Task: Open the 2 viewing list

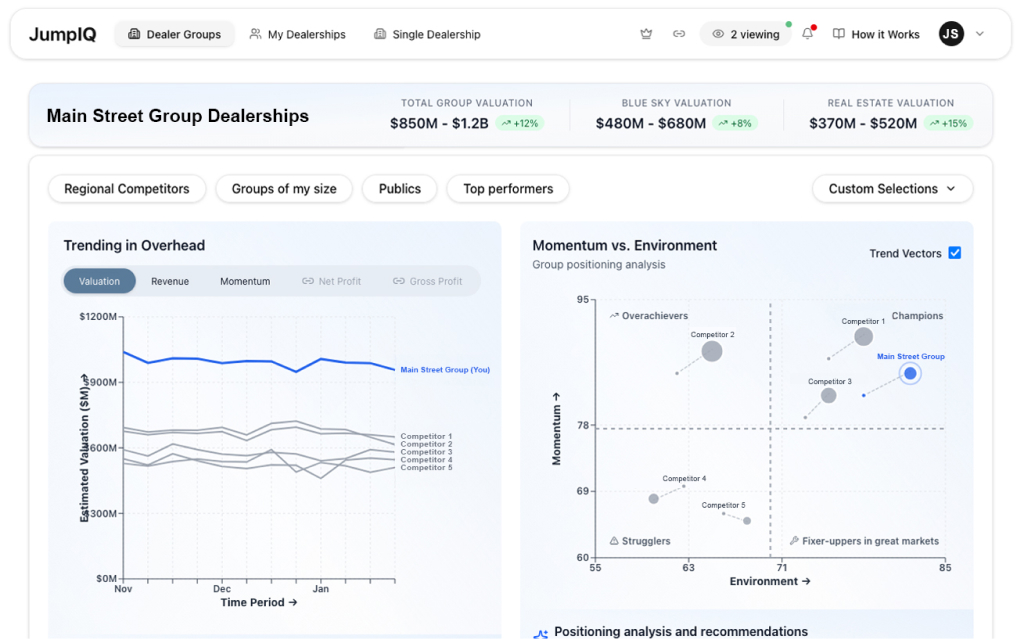Action: point(746,34)
